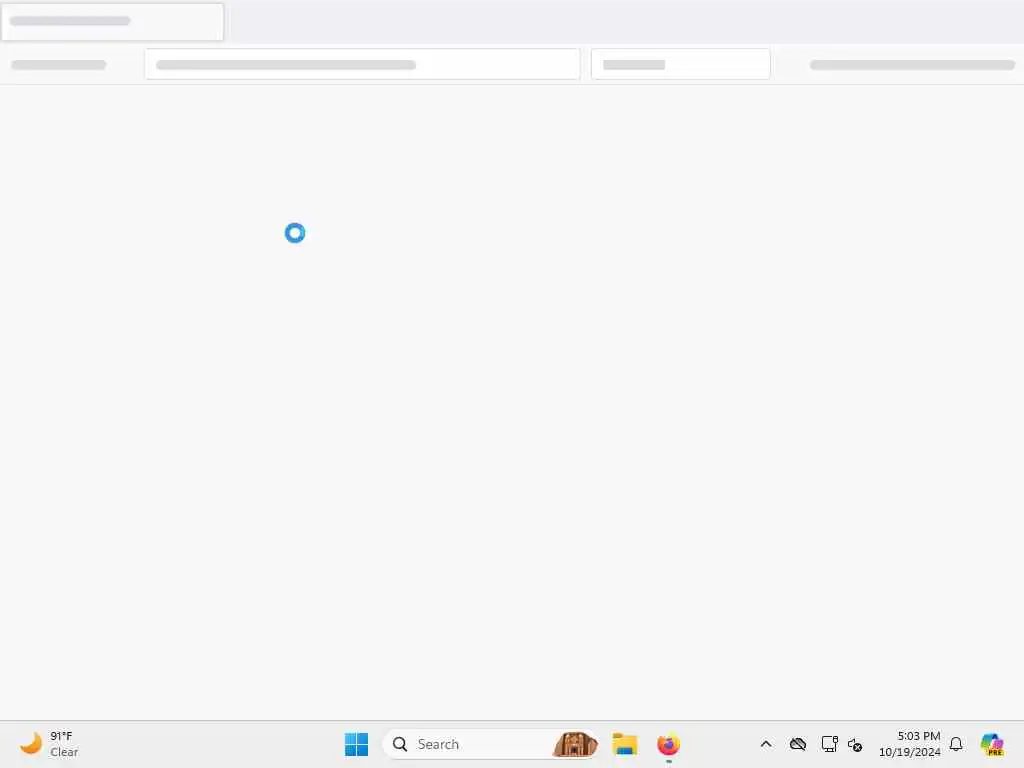Image resolution: width=1024 pixels, height=768 pixels.
Task: Click the smaller loading search field
Action: pos(680,64)
